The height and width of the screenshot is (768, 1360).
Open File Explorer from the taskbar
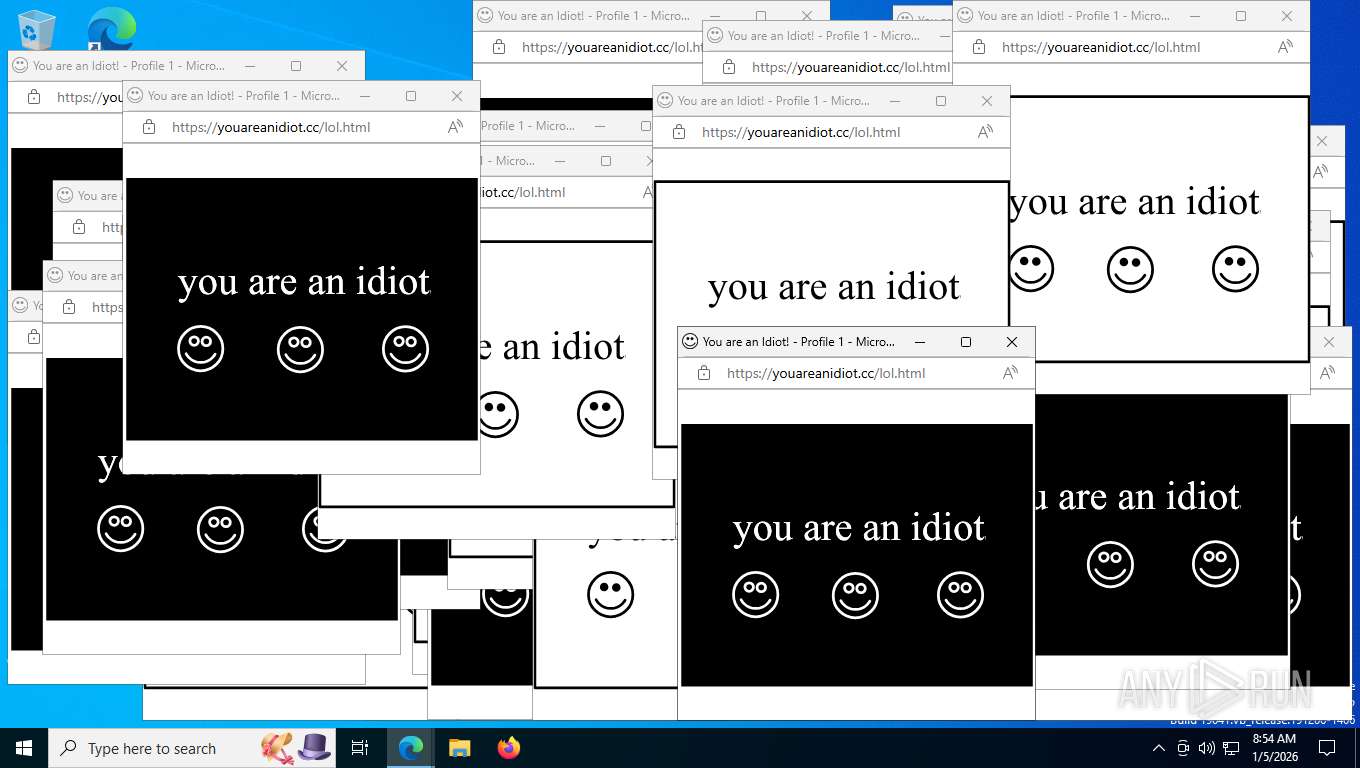459,748
